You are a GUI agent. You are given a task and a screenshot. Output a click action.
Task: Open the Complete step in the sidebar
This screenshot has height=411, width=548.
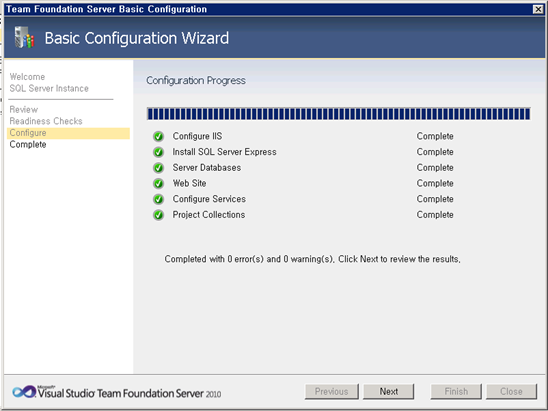(x=28, y=144)
